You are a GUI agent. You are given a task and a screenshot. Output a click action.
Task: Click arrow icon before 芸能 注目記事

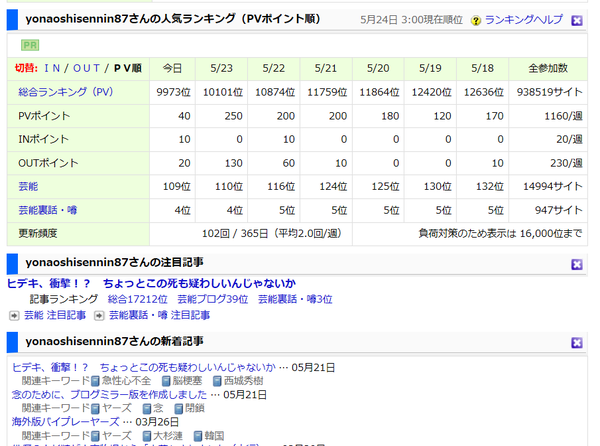click(14, 316)
